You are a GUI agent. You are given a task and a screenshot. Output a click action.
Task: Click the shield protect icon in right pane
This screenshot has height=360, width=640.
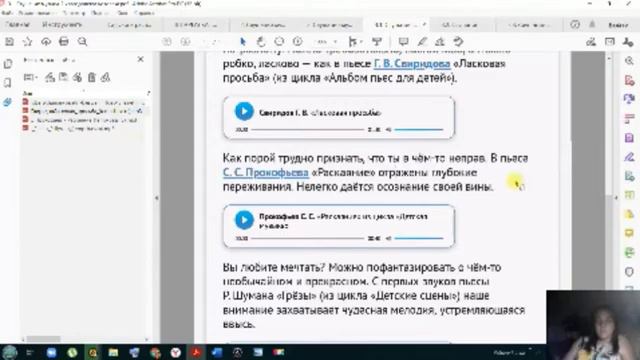629,272
